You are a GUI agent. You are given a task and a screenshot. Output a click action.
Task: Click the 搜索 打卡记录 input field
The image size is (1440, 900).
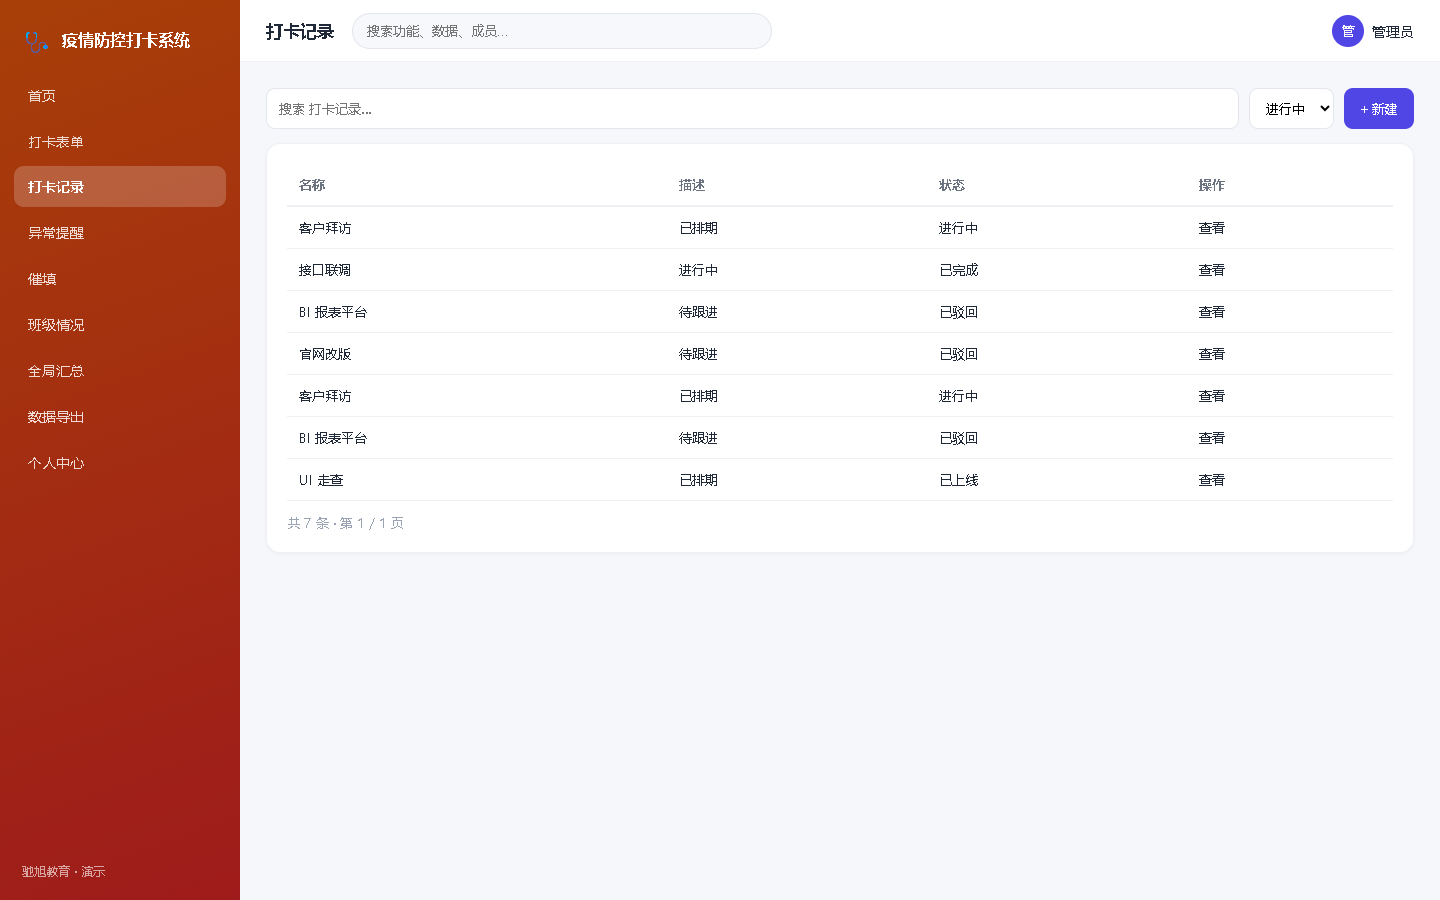pyautogui.click(x=752, y=109)
